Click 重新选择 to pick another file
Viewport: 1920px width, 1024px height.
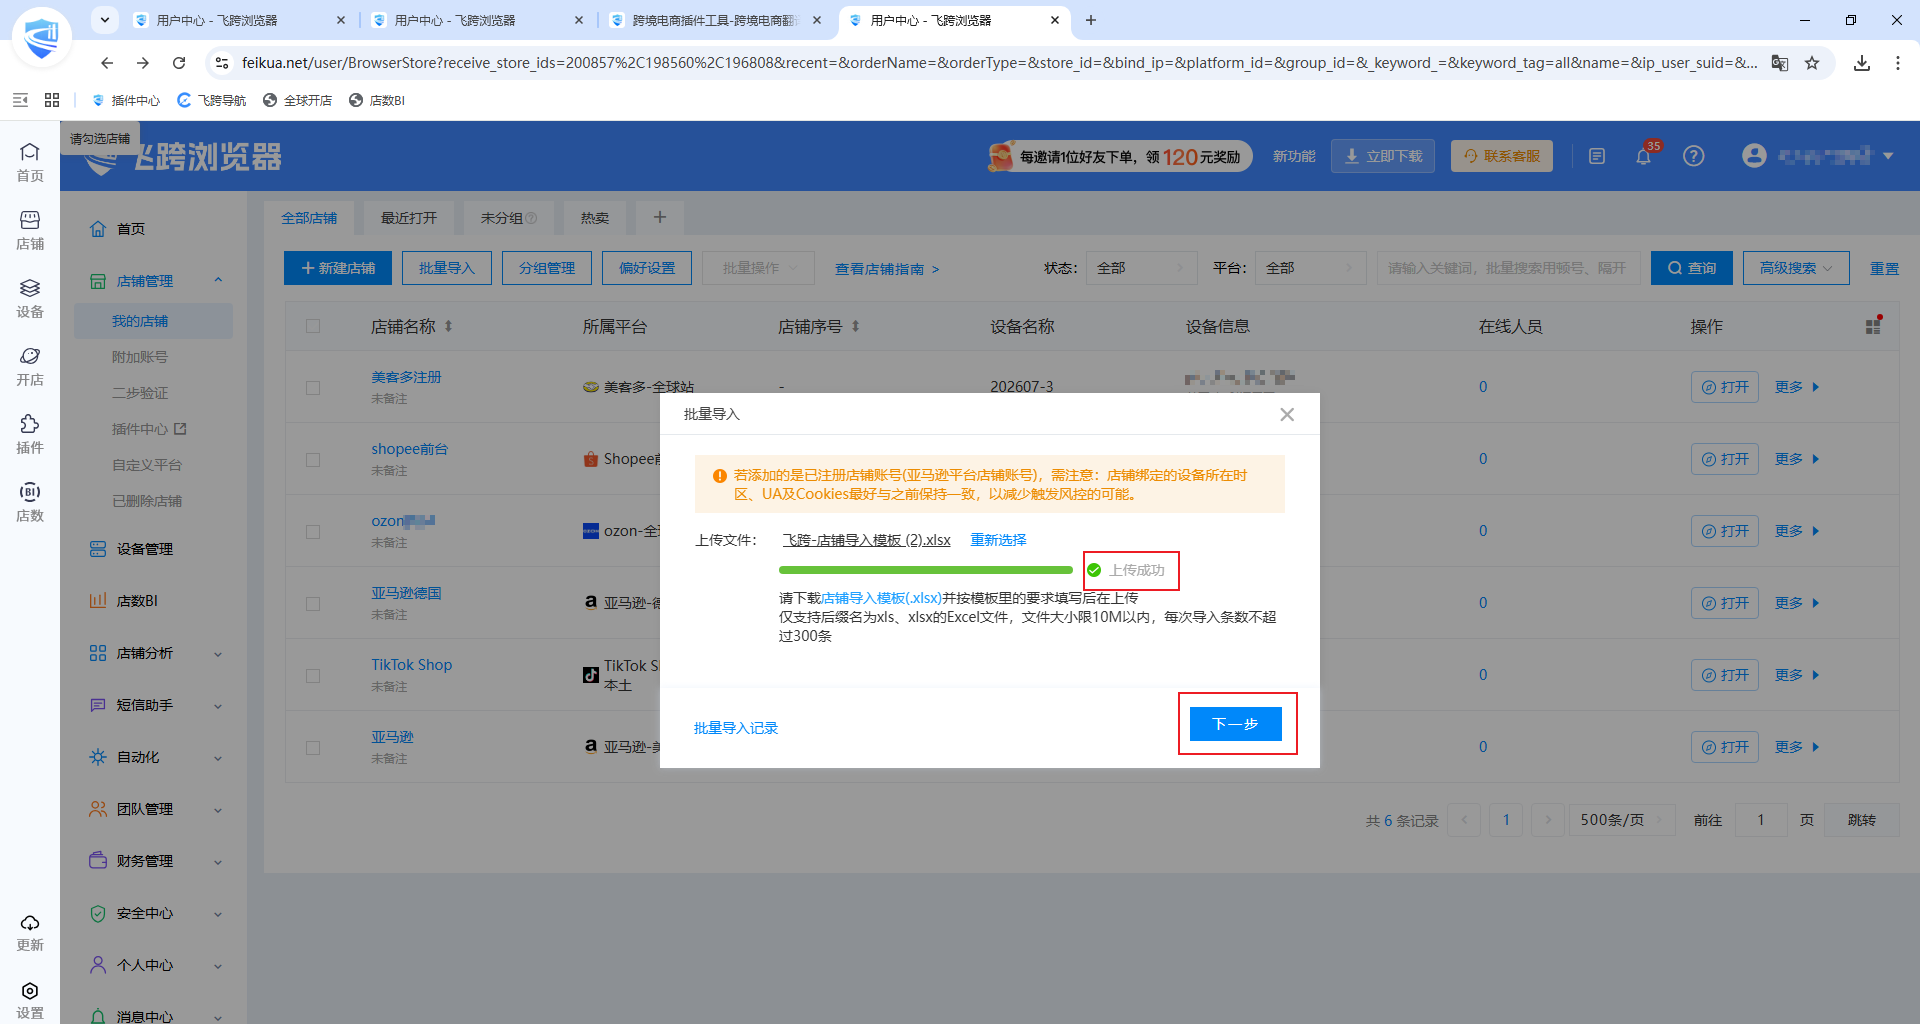point(998,540)
